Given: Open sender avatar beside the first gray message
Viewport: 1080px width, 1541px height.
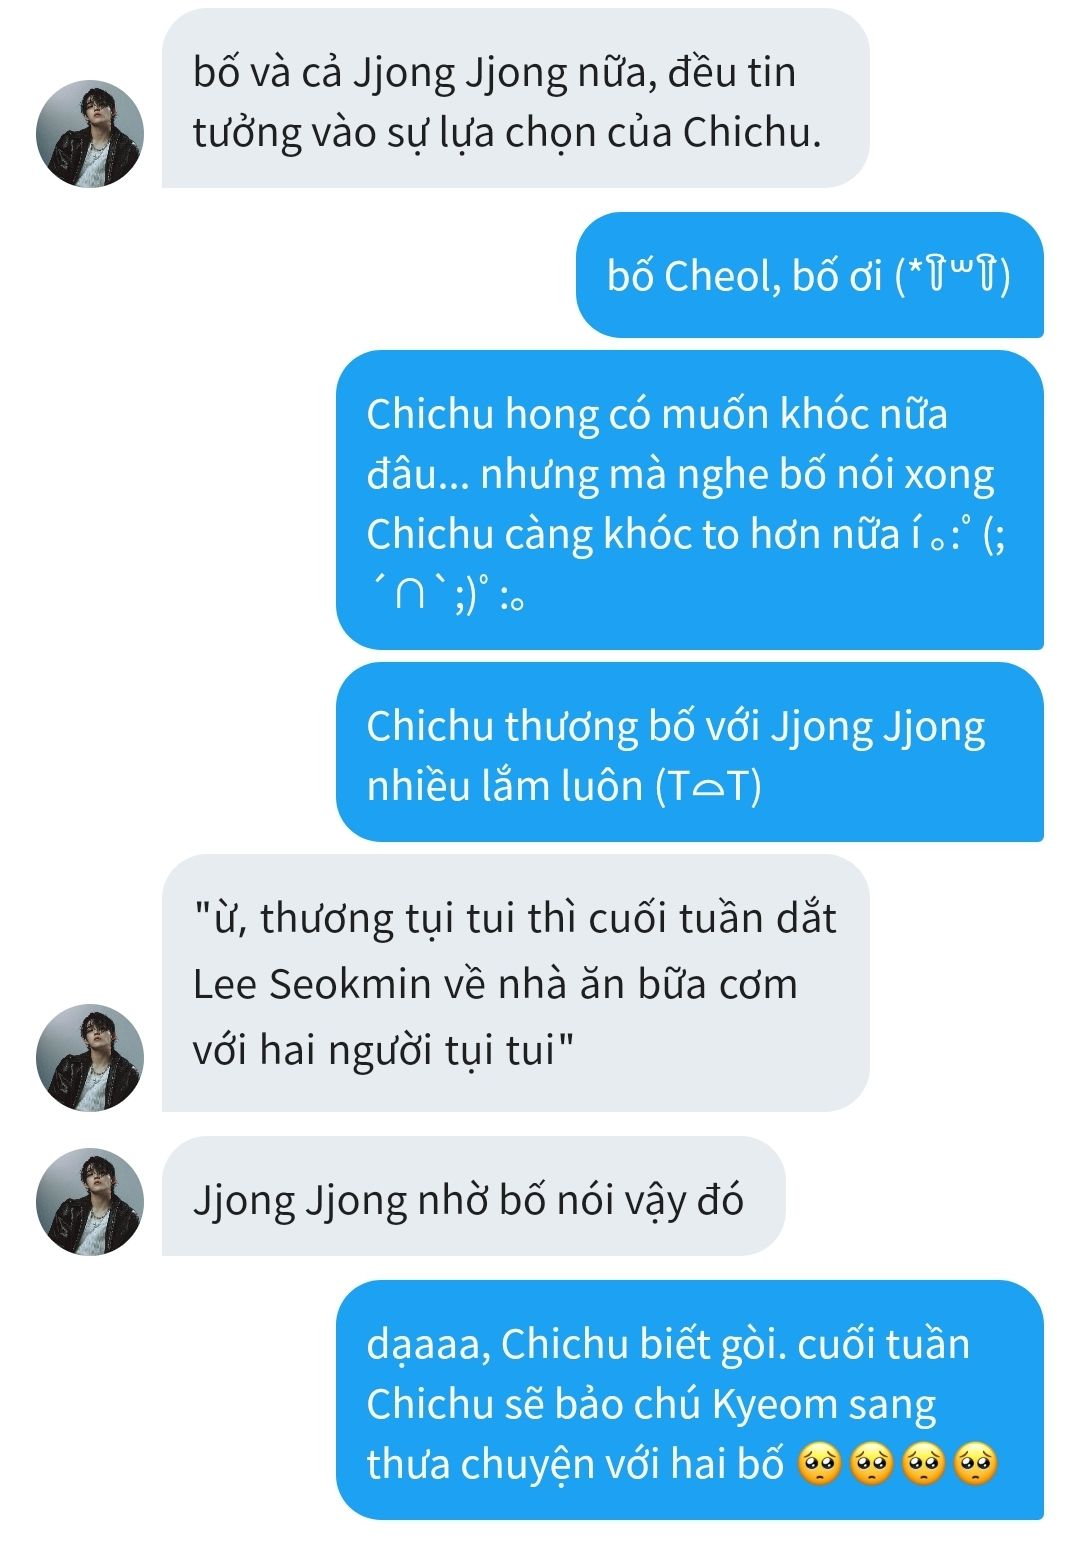Looking at the screenshot, I should (x=90, y=134).
